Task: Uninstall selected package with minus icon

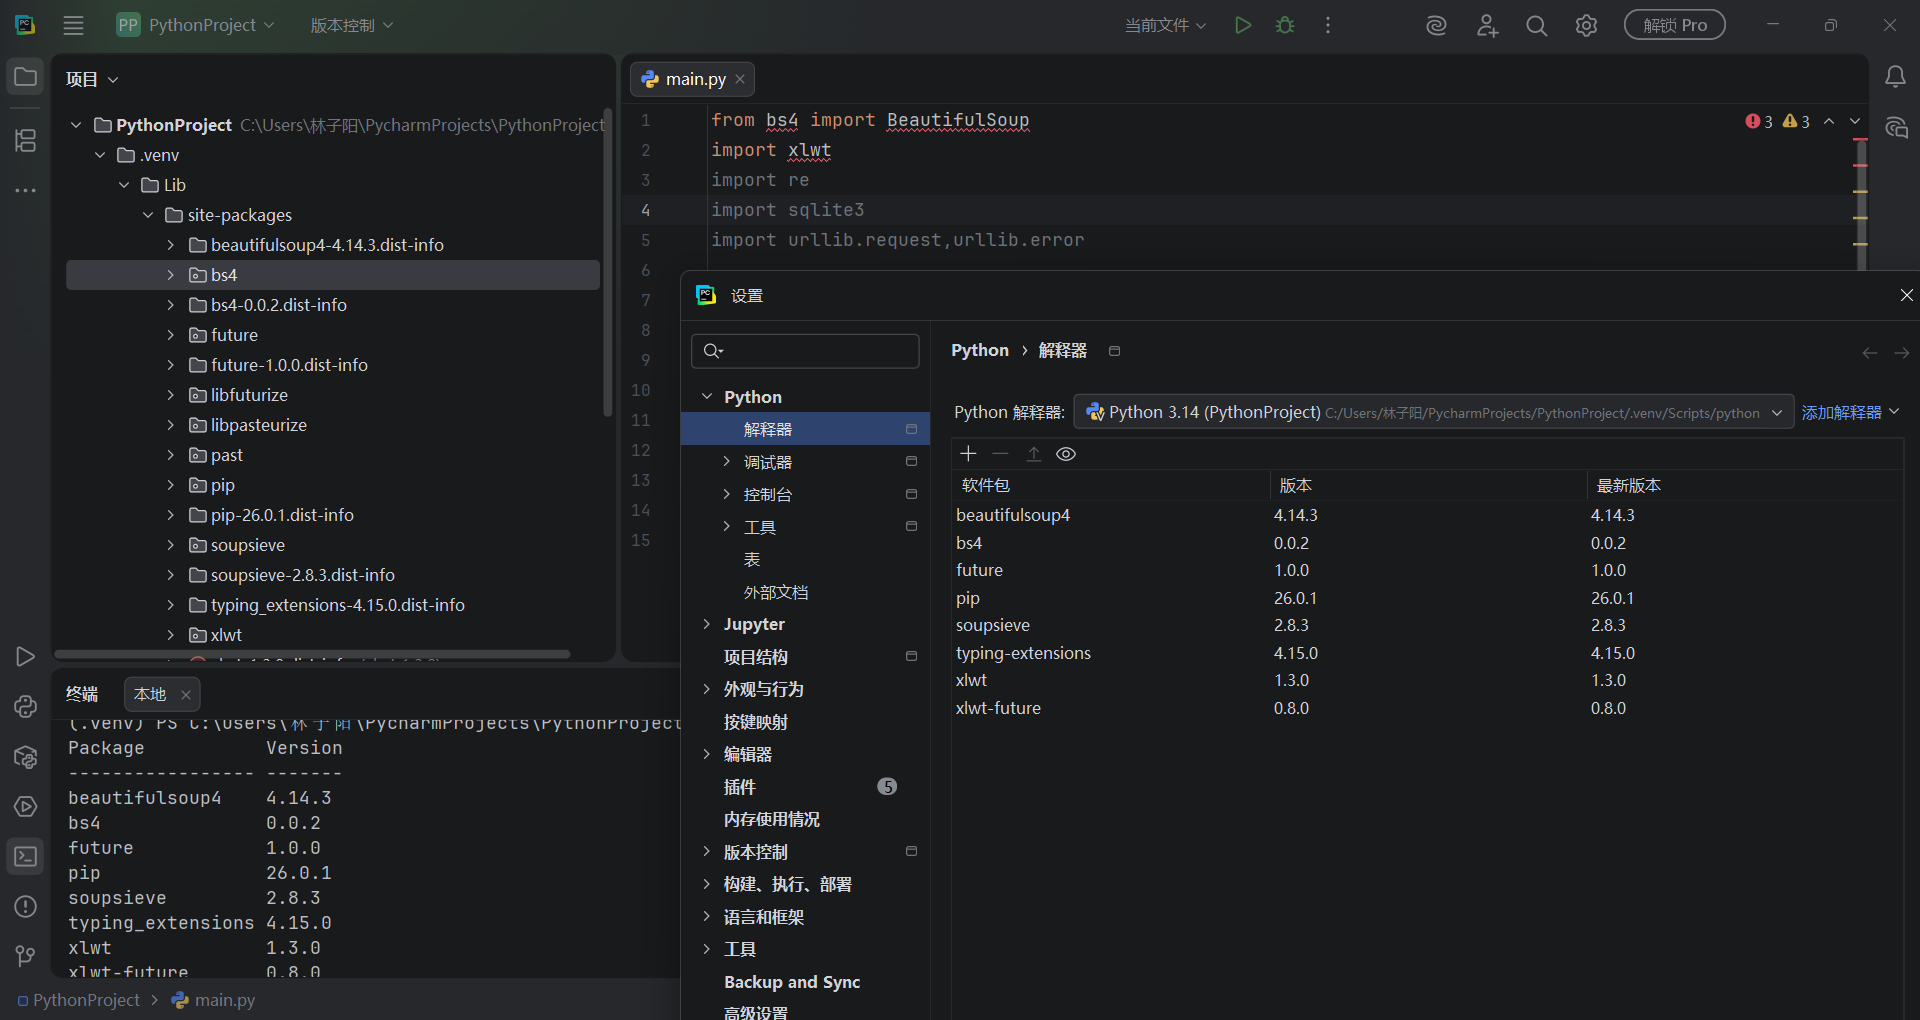Action: tap(1000, 454)
